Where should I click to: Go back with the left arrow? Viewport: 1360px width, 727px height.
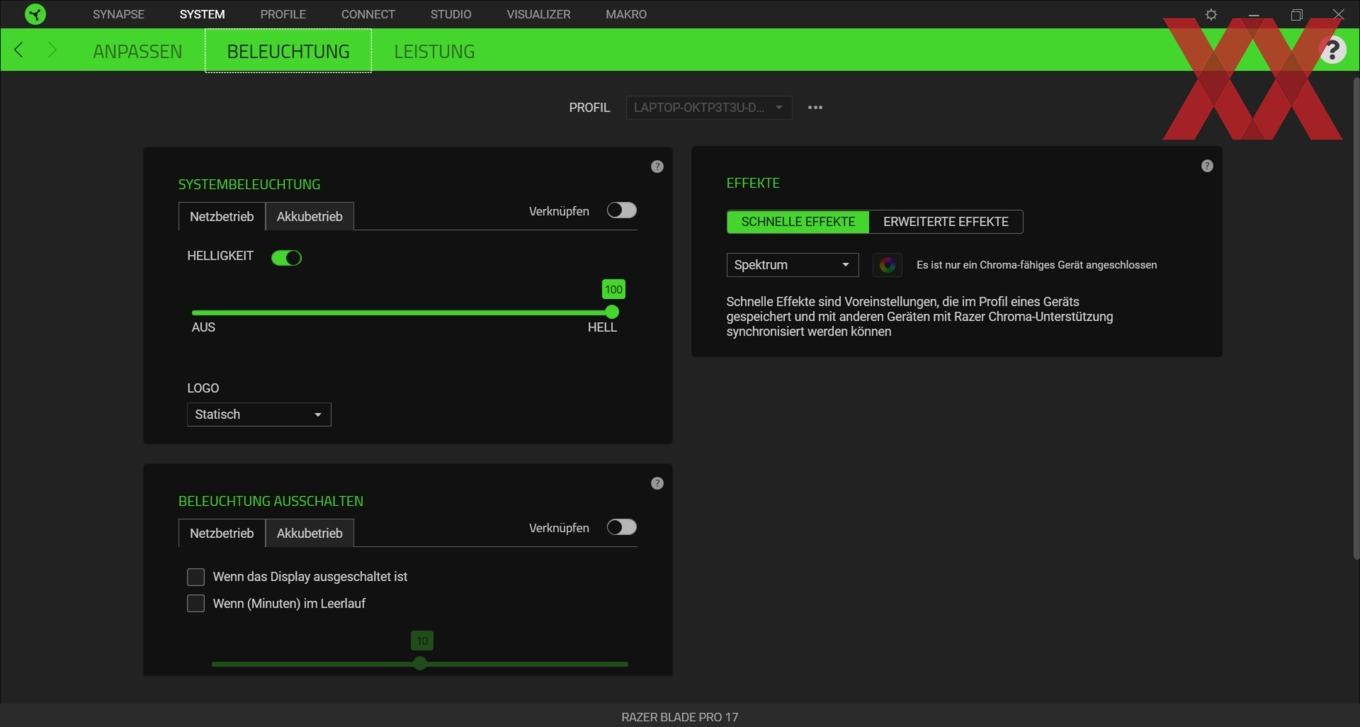[19, 50]
